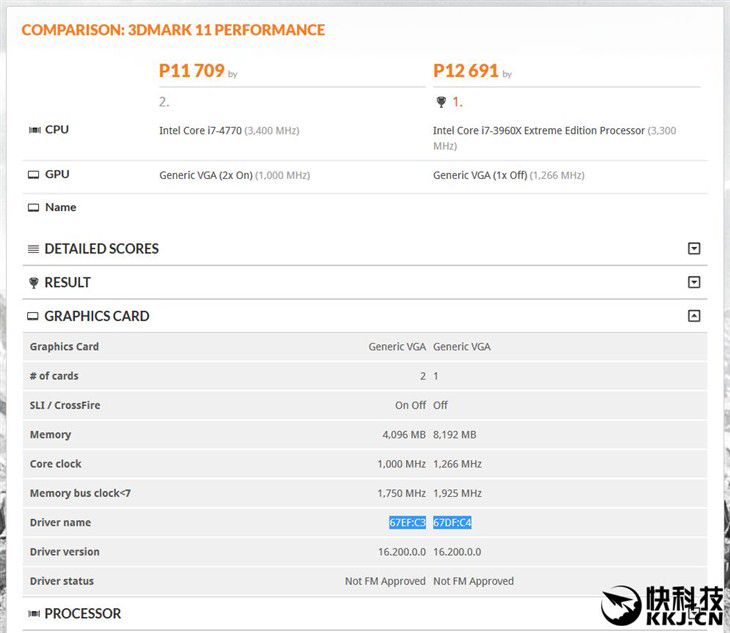Viewport: 730px width, 633px height.
Task: Click the Detailed Scores list icon
Action: pyautogui.click(x=34, y=249)
